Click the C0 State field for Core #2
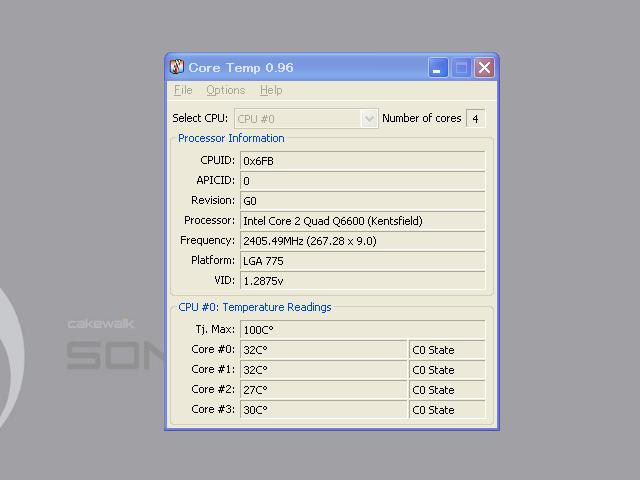The width and height of the screenshot is (640, 480). click(447, 390)
